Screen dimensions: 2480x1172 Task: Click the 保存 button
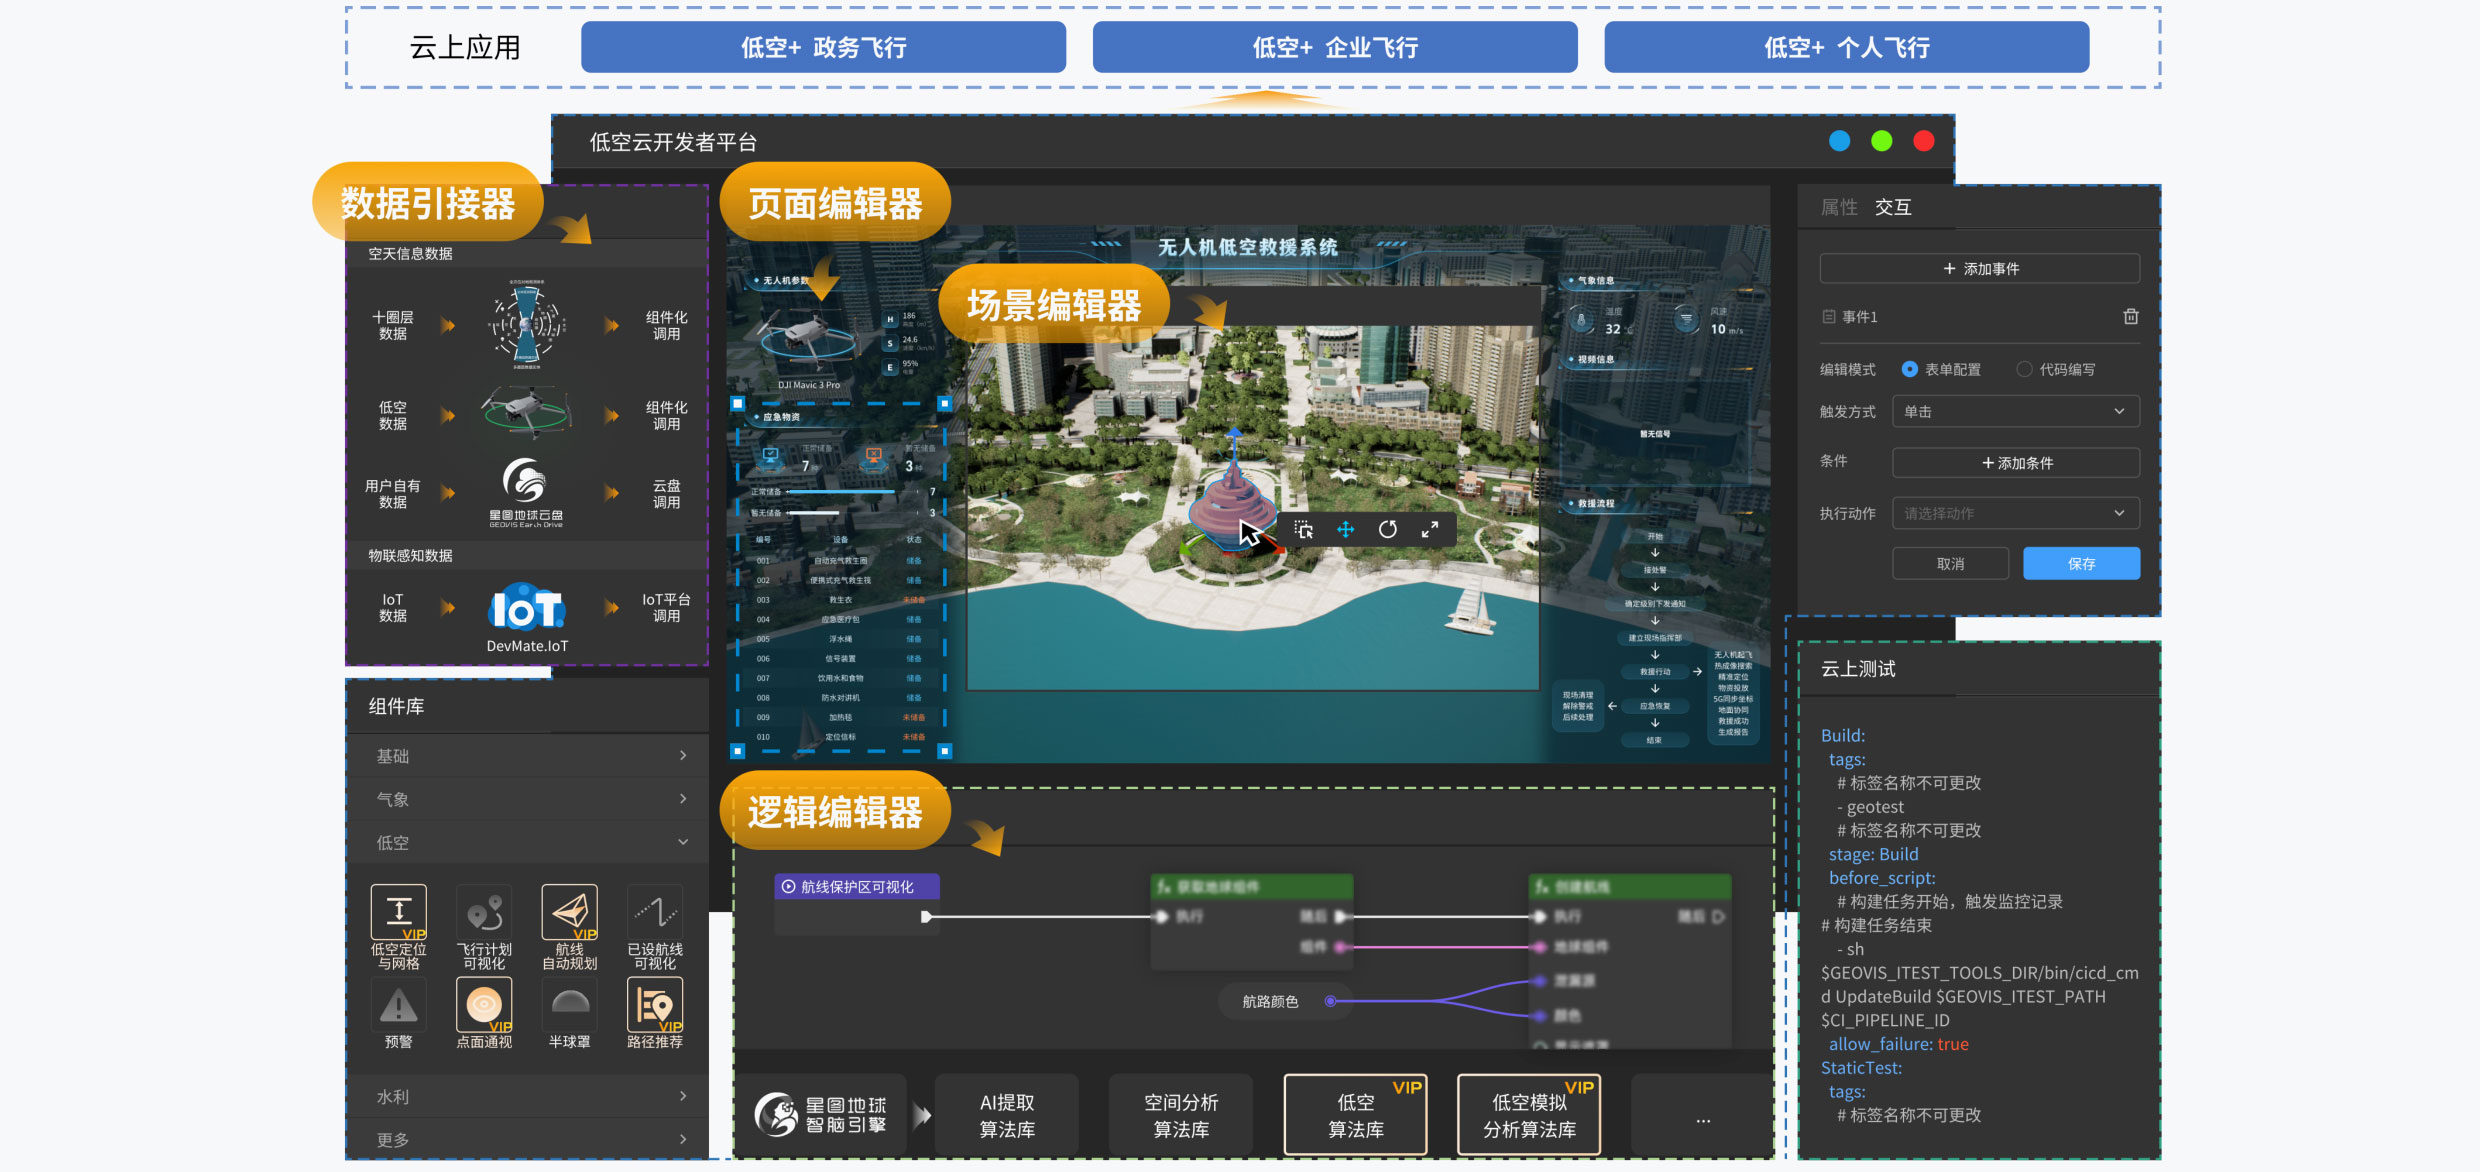(2081, 563)
